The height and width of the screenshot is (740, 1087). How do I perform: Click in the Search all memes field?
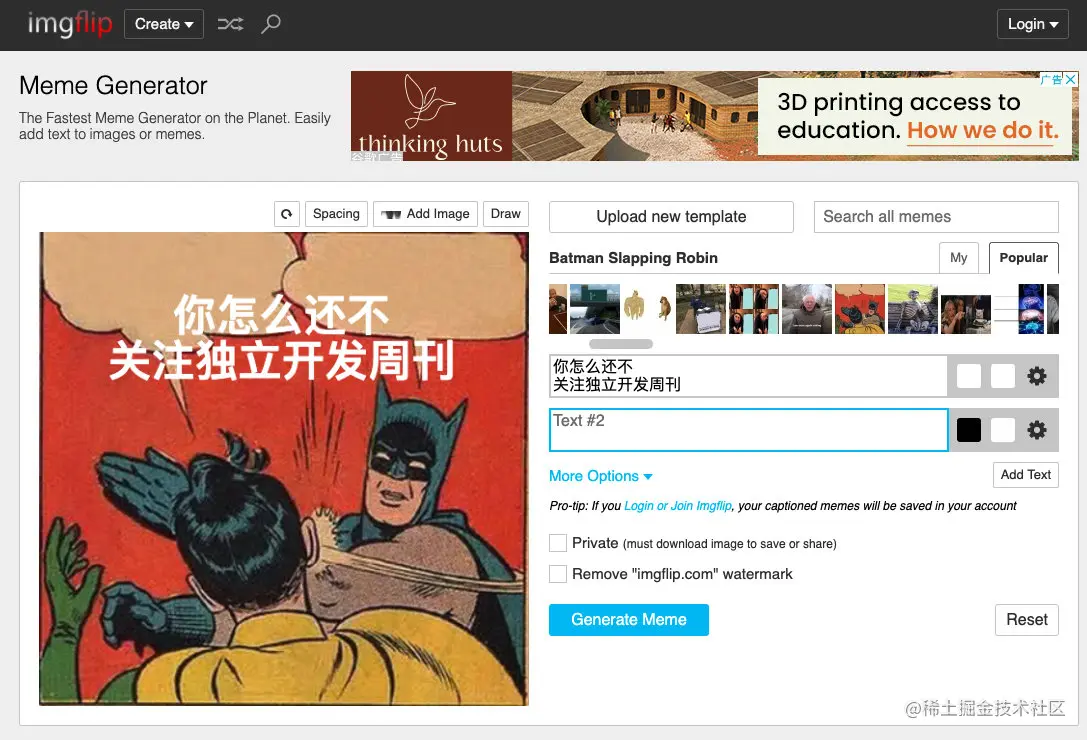936,217
